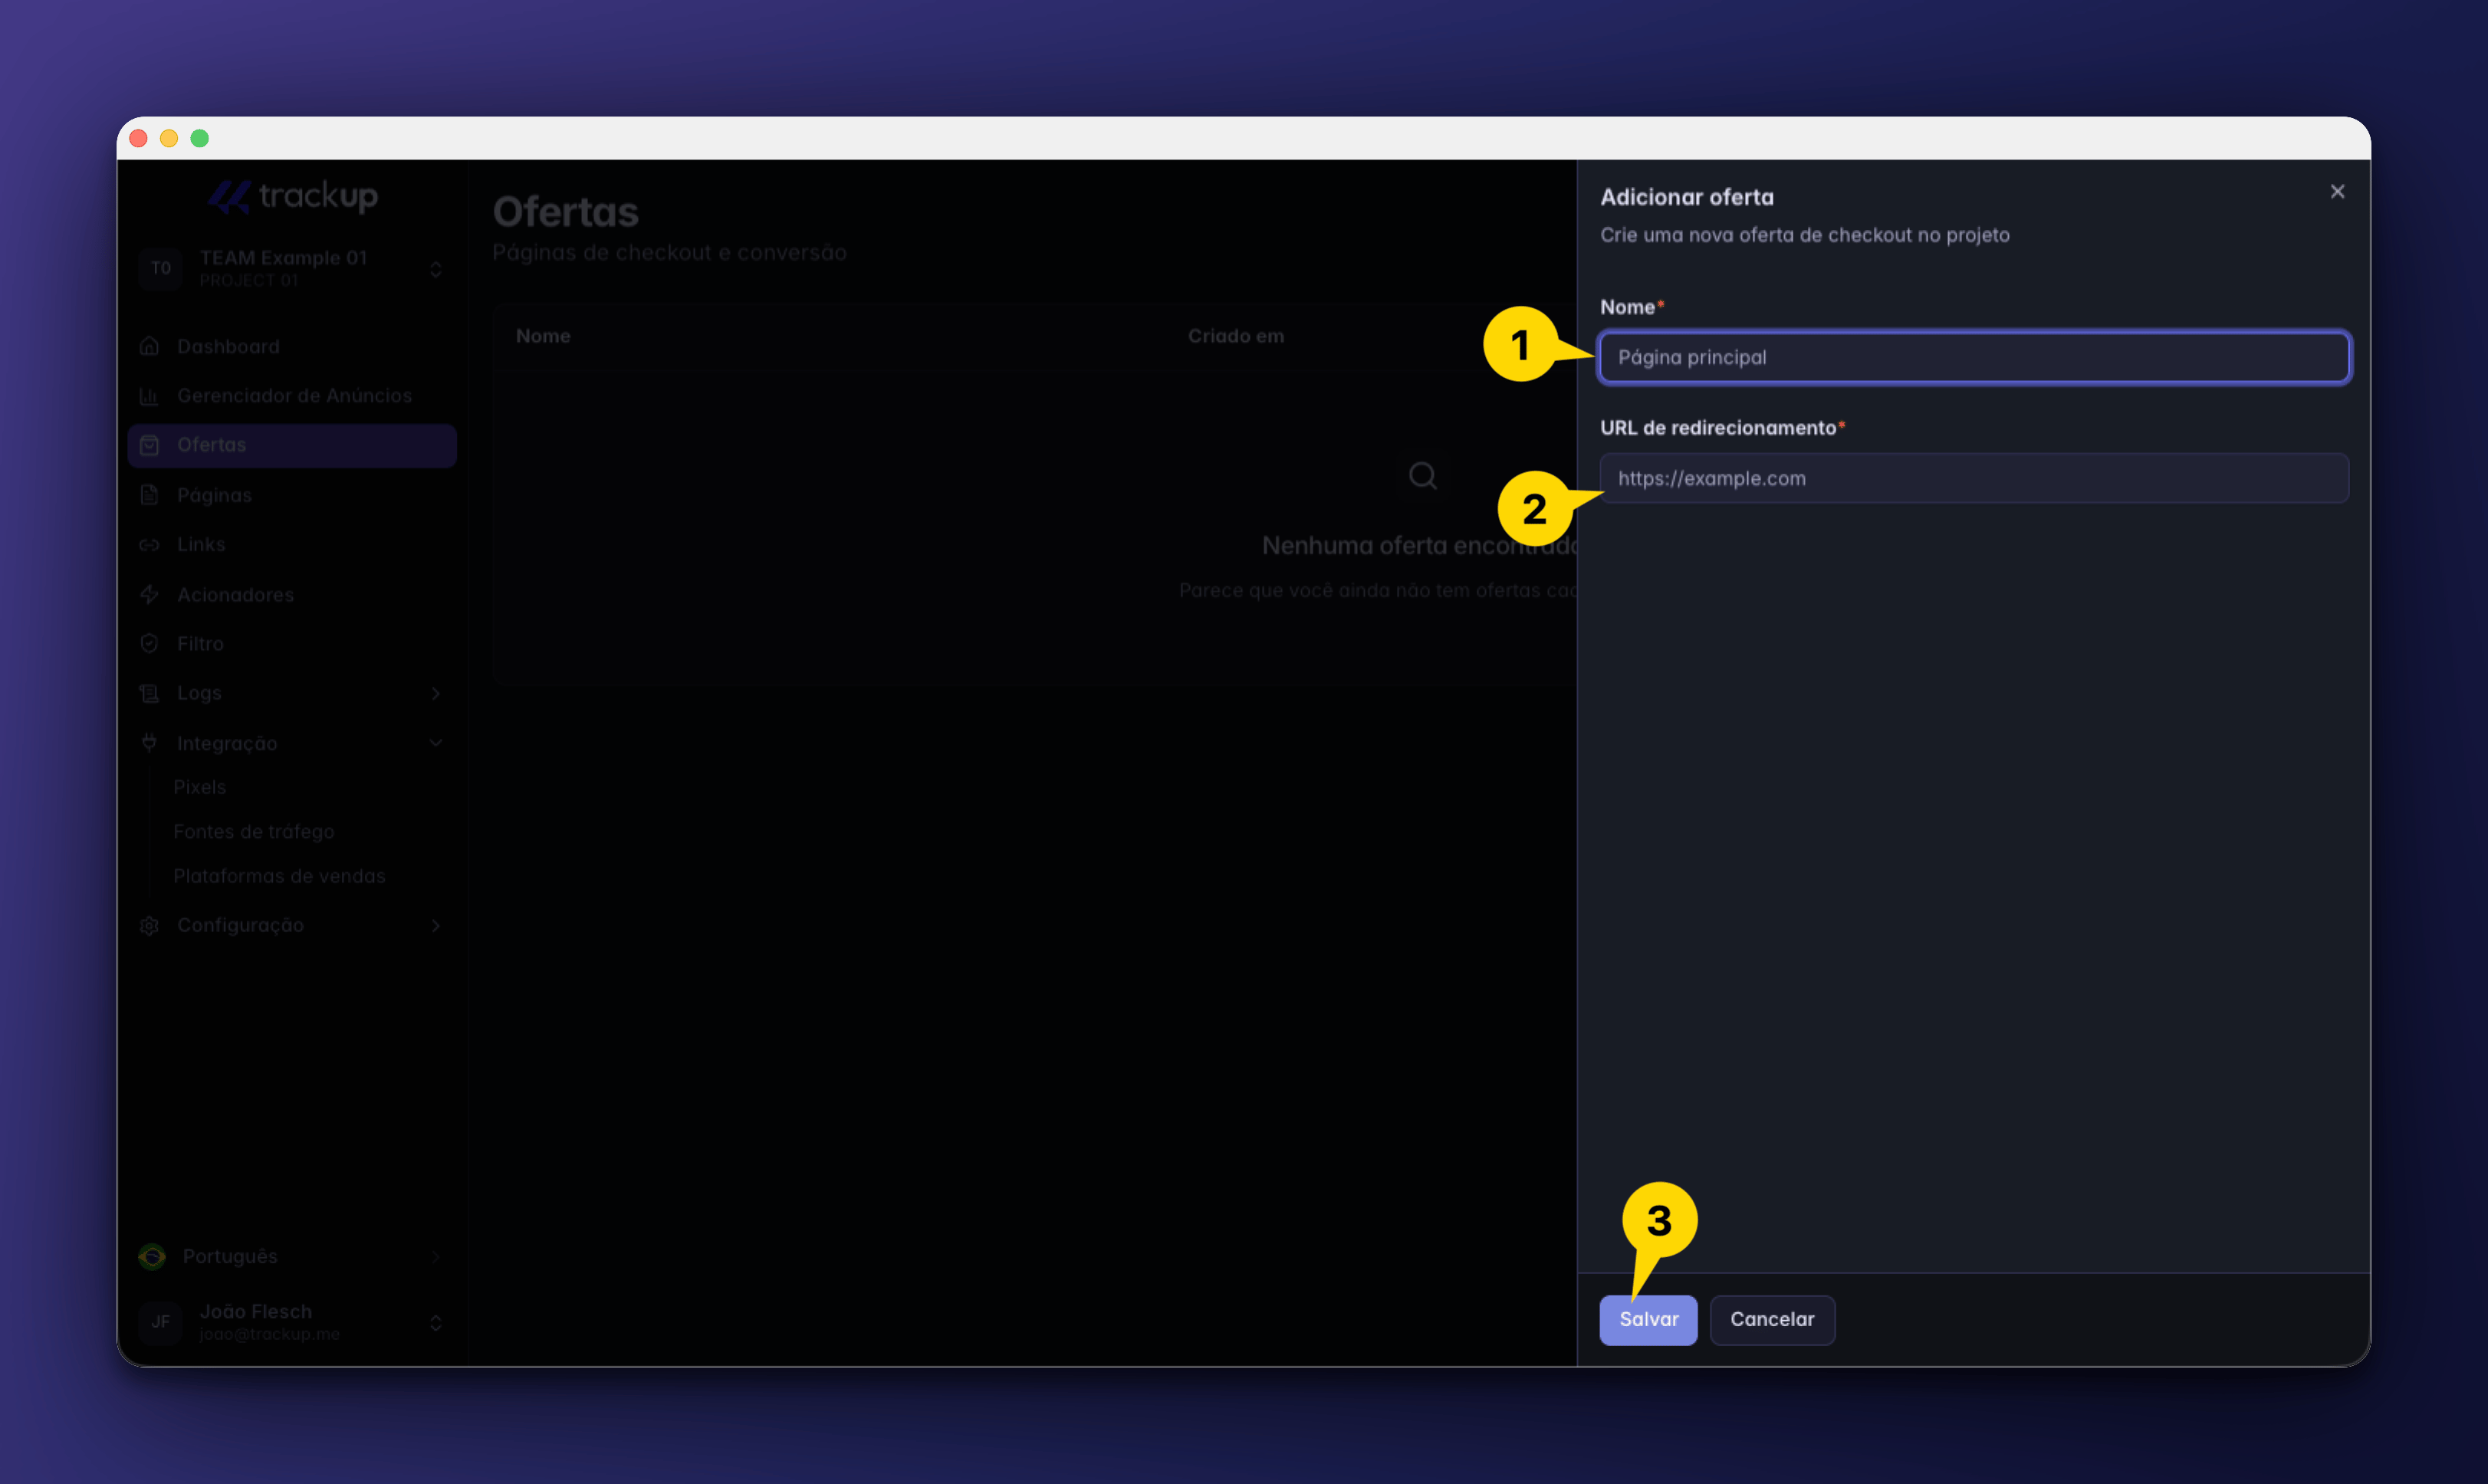
Task: Open the Links section
Action: click(x=292, y=544)
